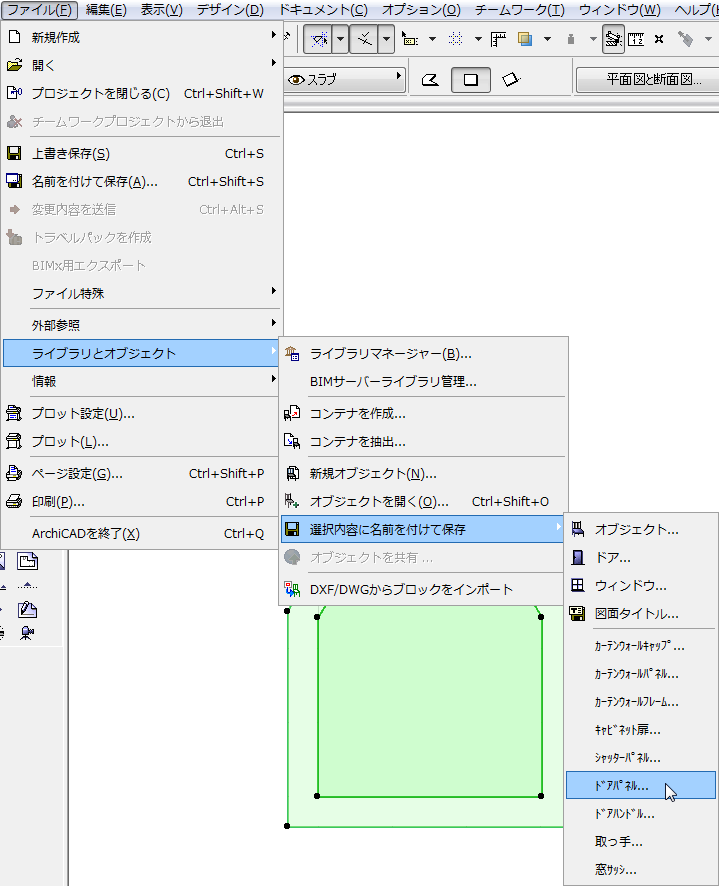Expand the ファイル特殊 submenu
Viewport: 719px width, 886px height.
[142, 293]
